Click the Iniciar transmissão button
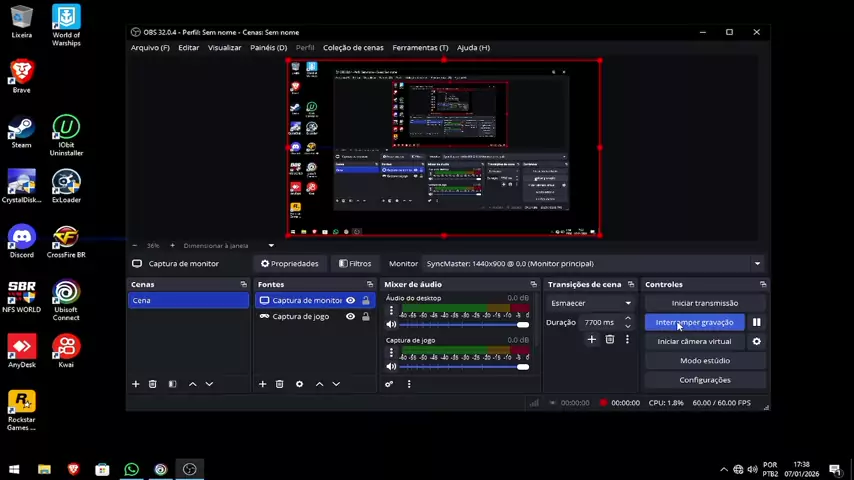Viewport: 854px width, 480px height. coord(704,303)
